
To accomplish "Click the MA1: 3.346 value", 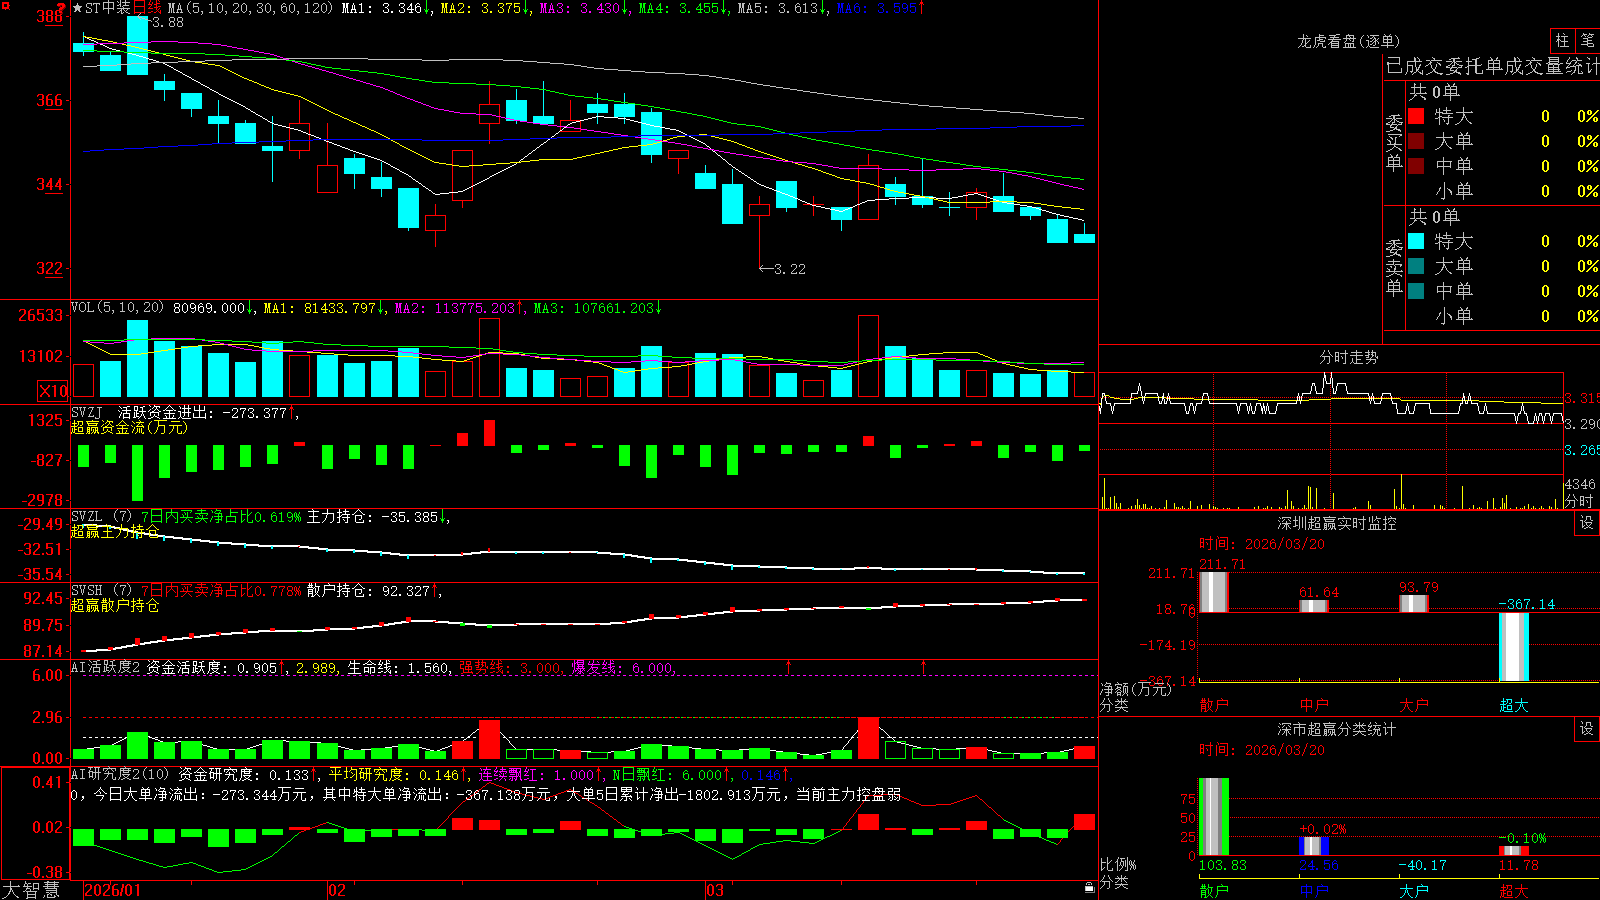I will (386, 8).
